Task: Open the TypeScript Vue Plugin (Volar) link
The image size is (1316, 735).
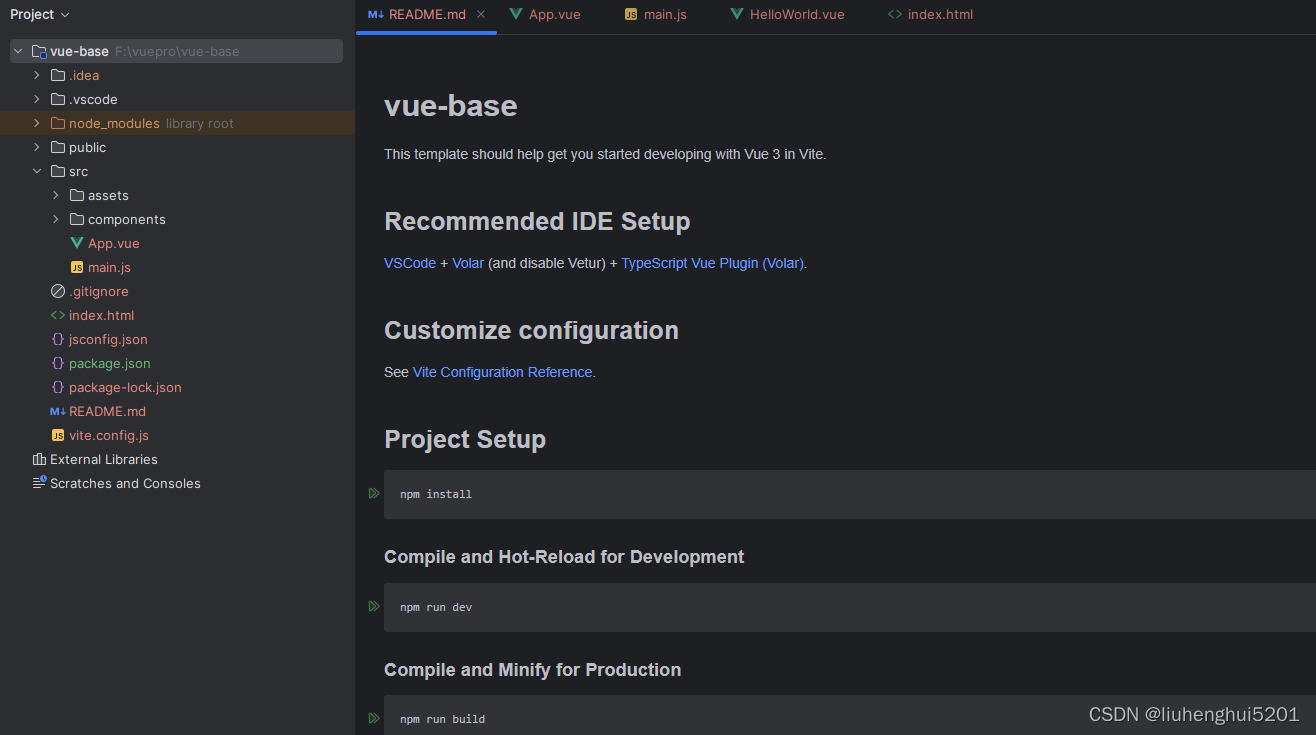Action: coord(713,263)
